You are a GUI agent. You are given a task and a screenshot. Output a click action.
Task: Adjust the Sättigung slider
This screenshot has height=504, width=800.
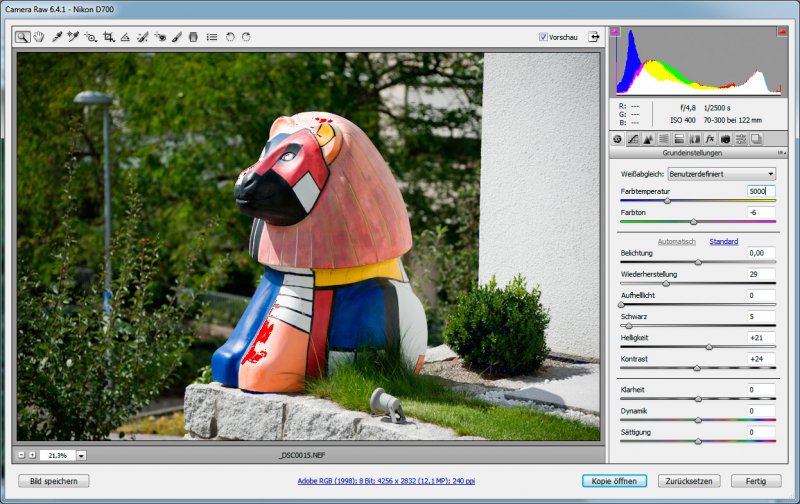(x=698, y=442)
